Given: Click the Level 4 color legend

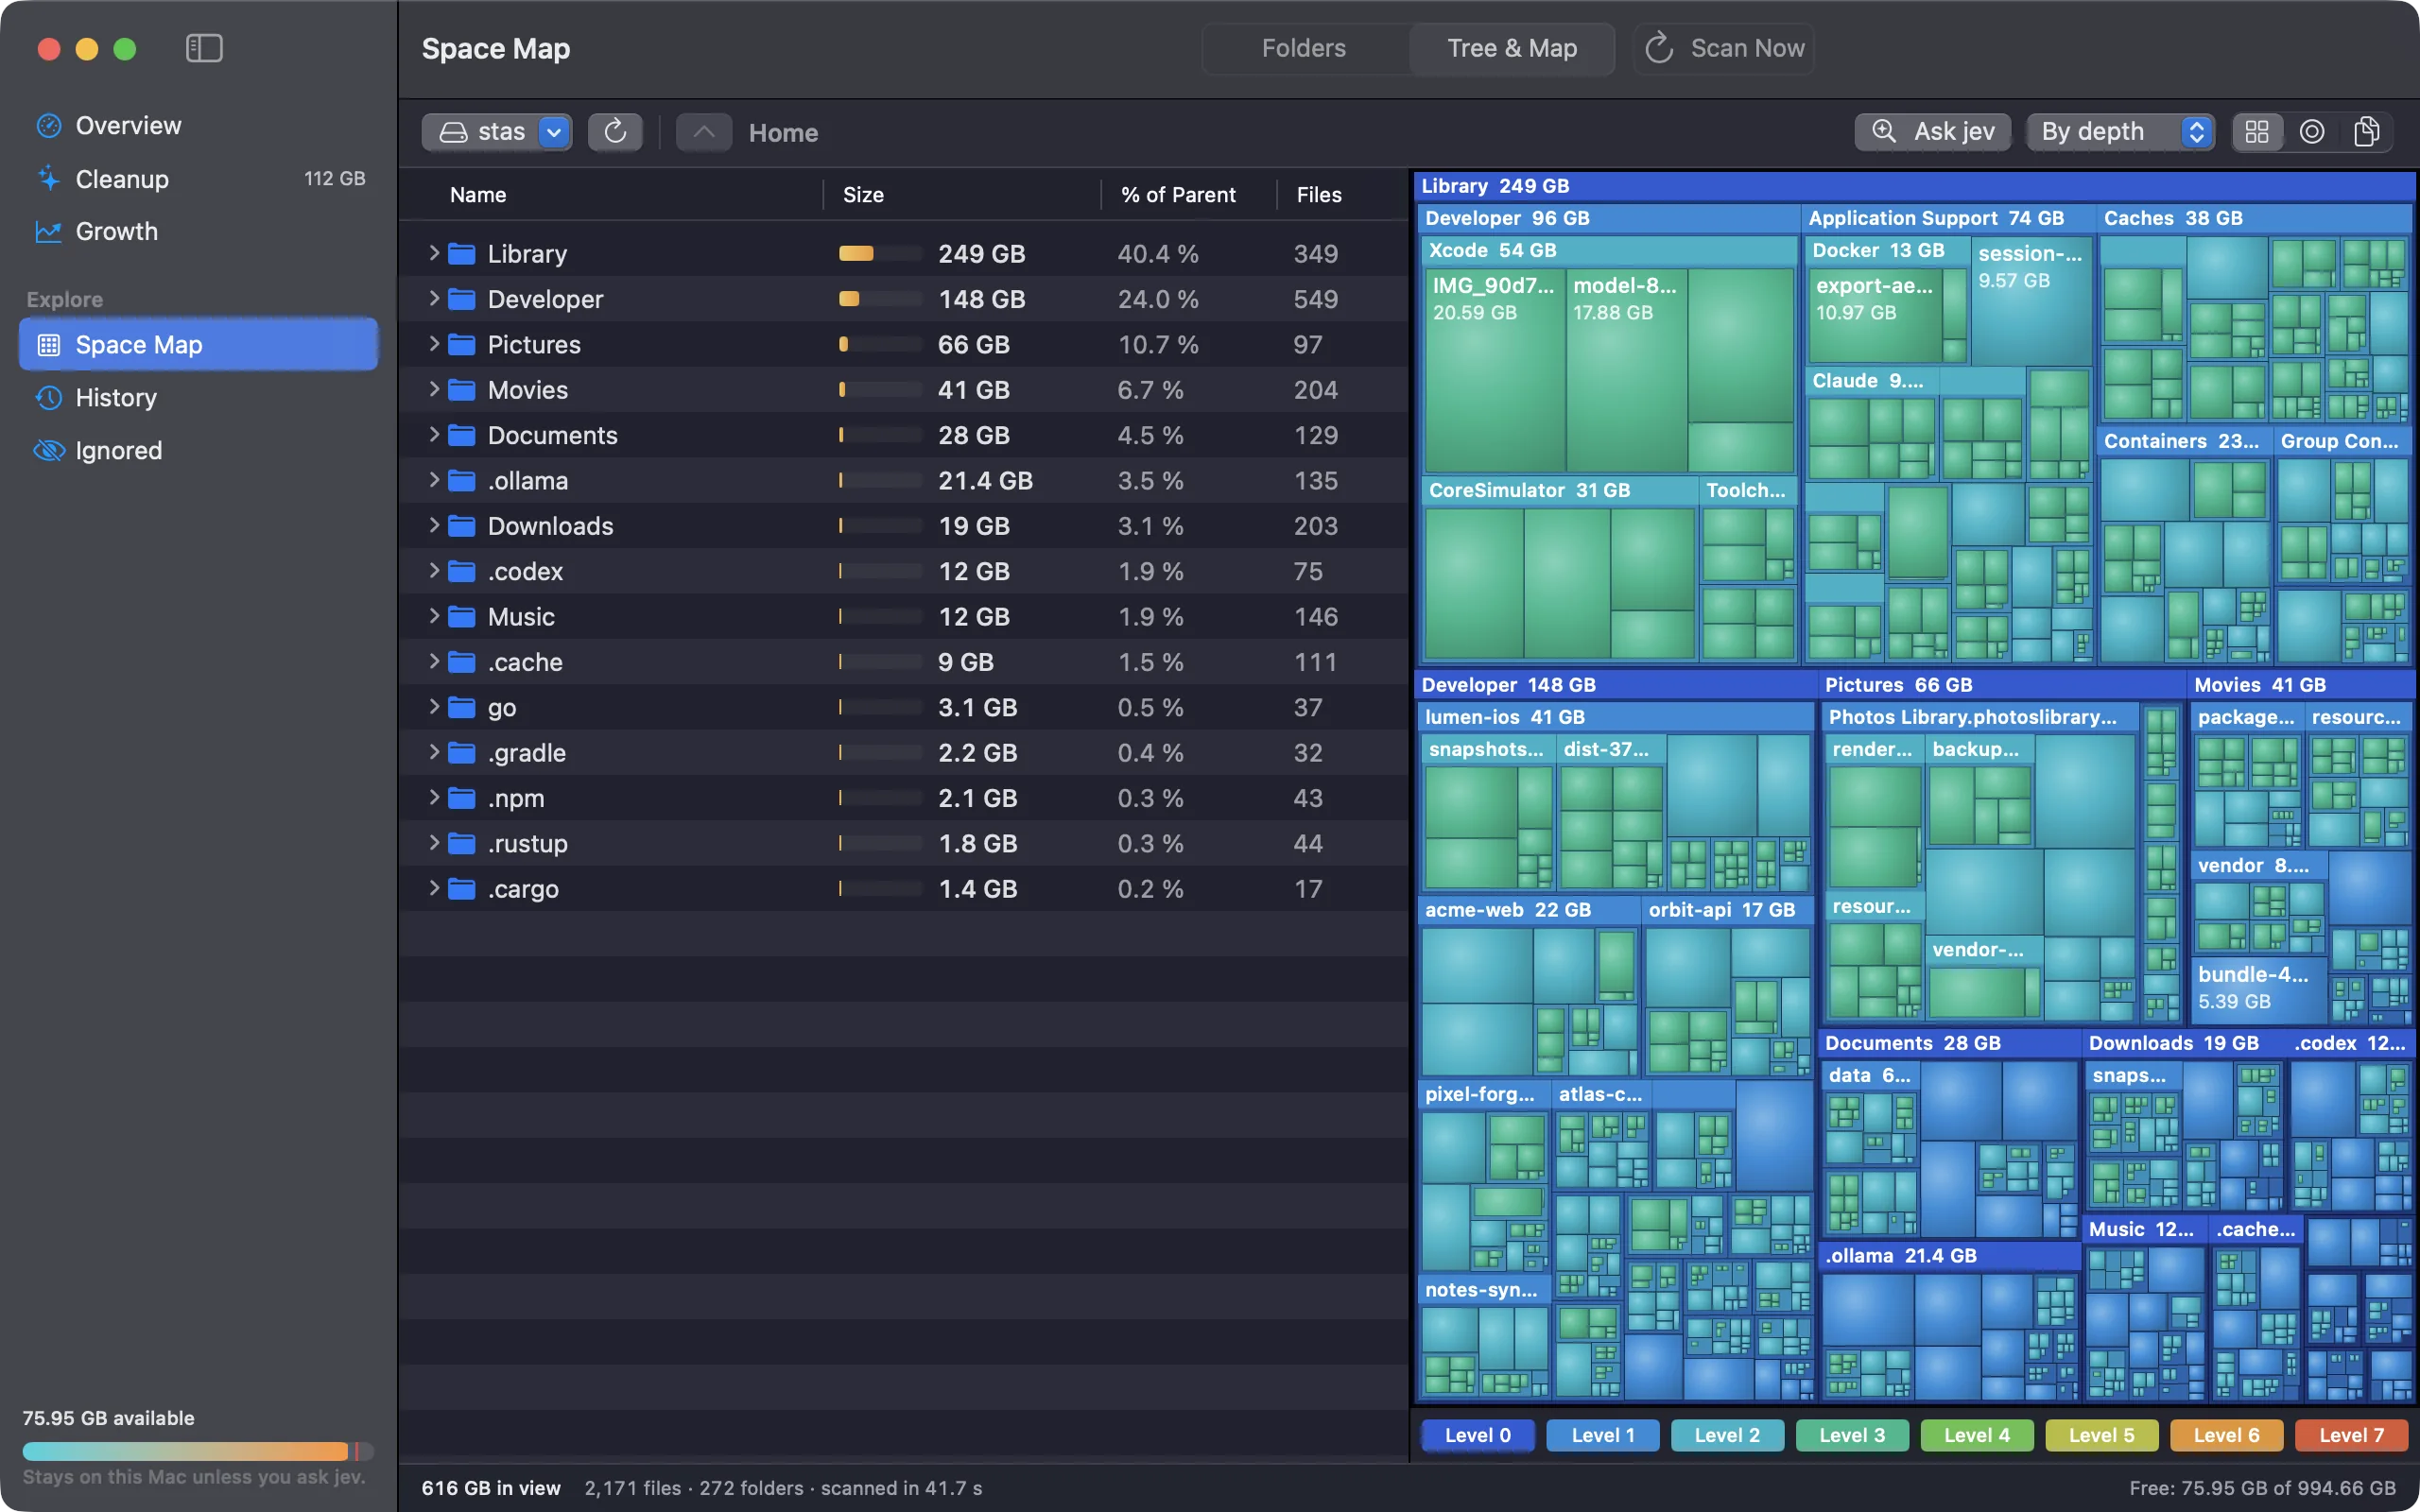Looking at the screenshot, I should [x=1976, y=1435].
